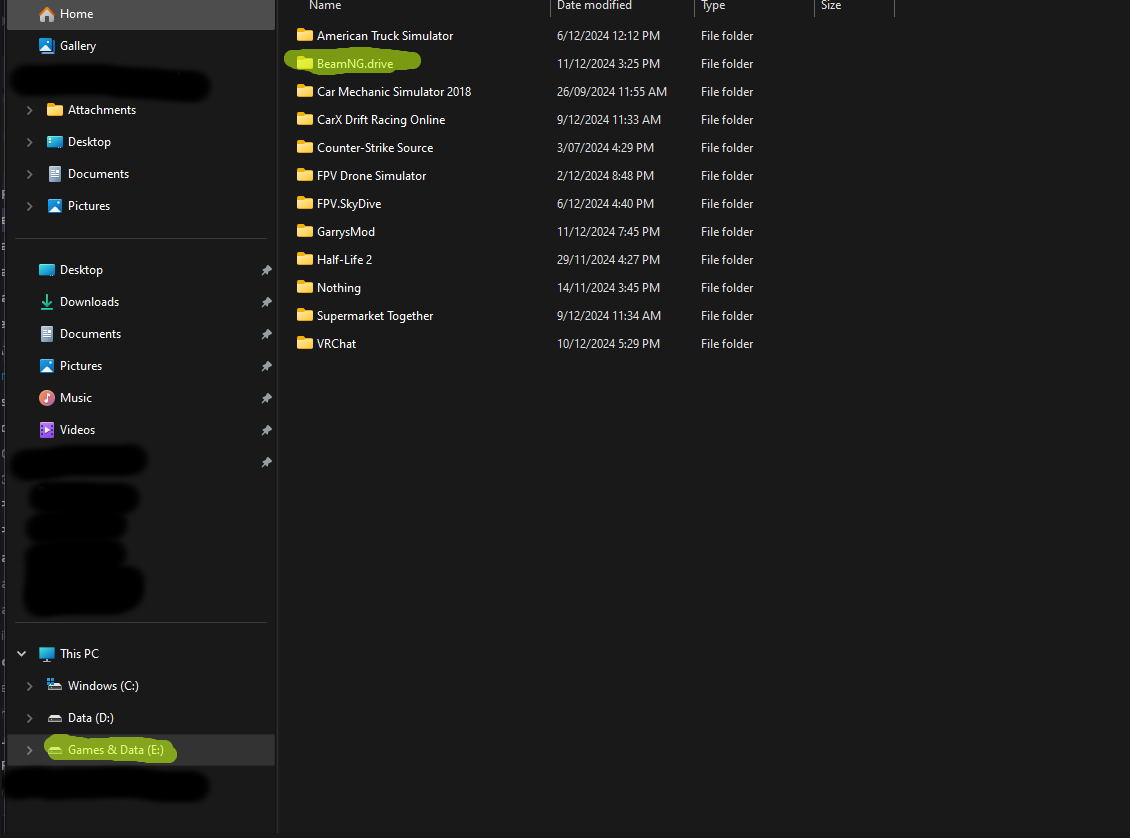Select the VRChat folder

337,344
